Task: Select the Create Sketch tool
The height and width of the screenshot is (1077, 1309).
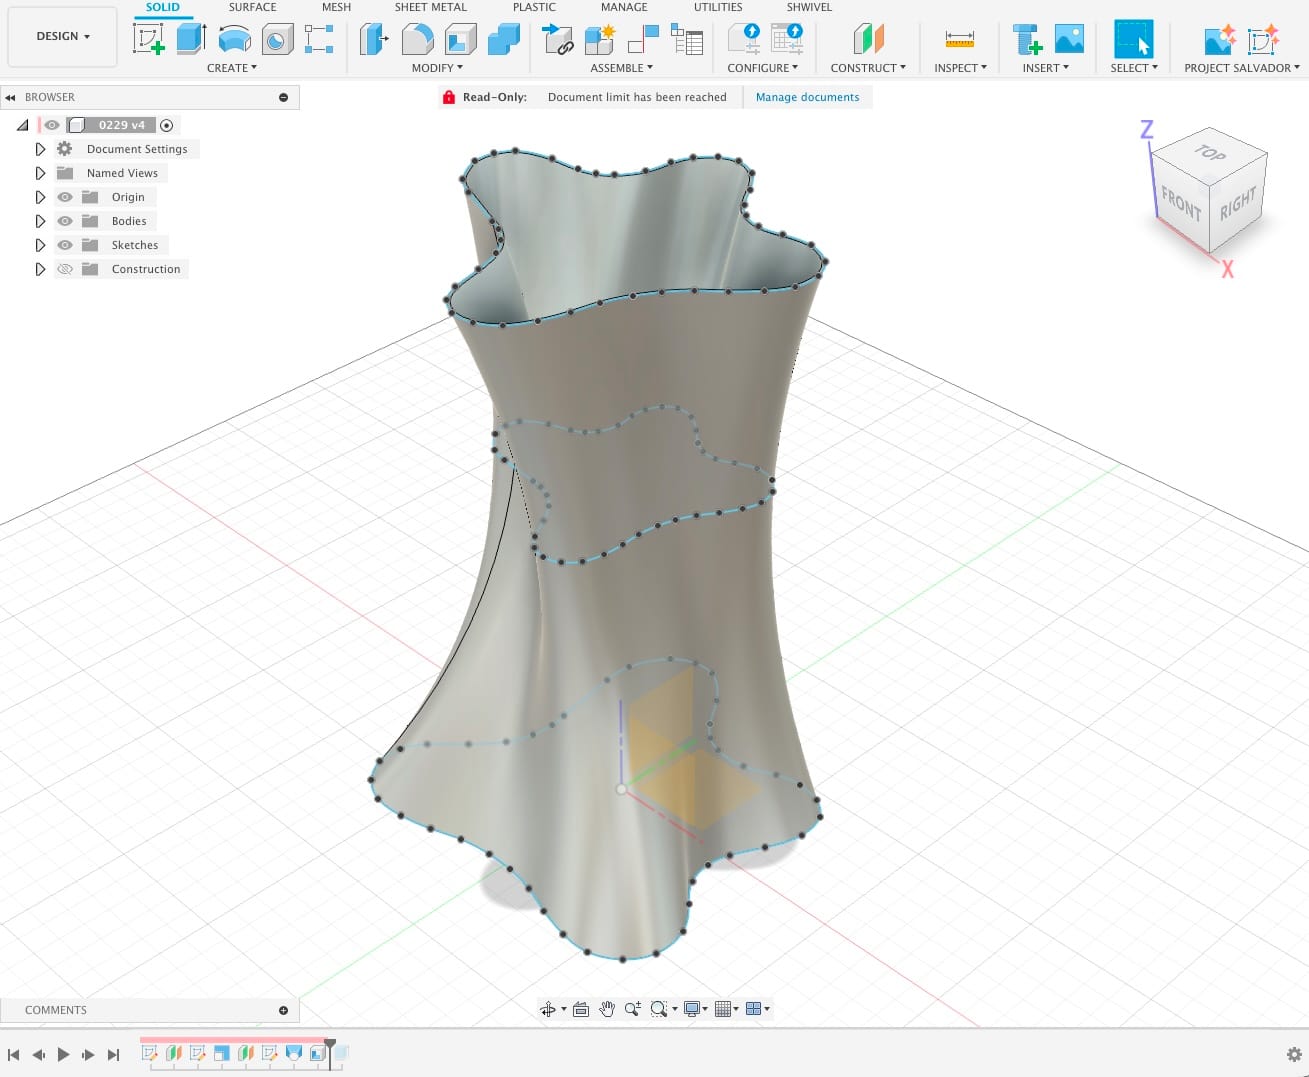Action: coord(149,40)
